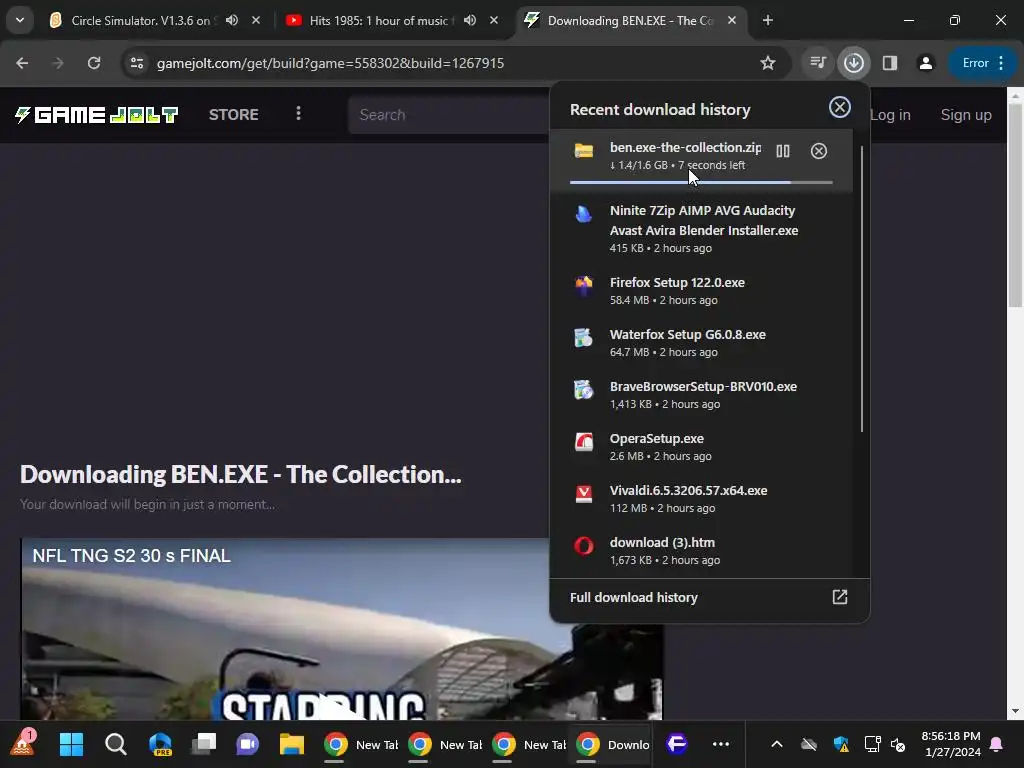Click the BraveBrowserSetup file icon

pos(583,390)
